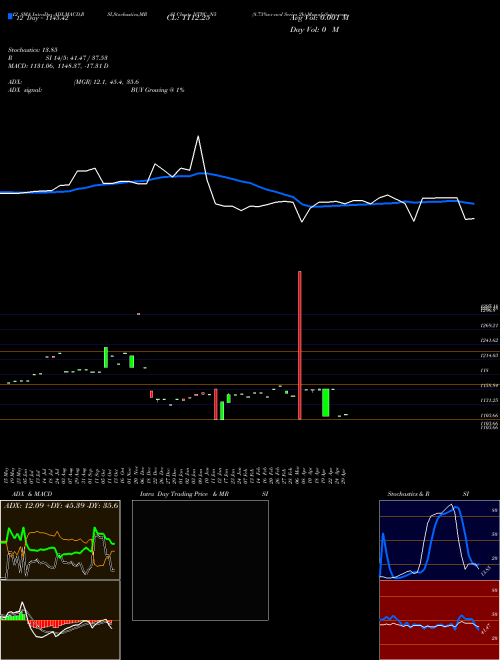Click the 'Stochastics & R' panel title
Screen dimensions: 500x660
[x=408, y=494]
